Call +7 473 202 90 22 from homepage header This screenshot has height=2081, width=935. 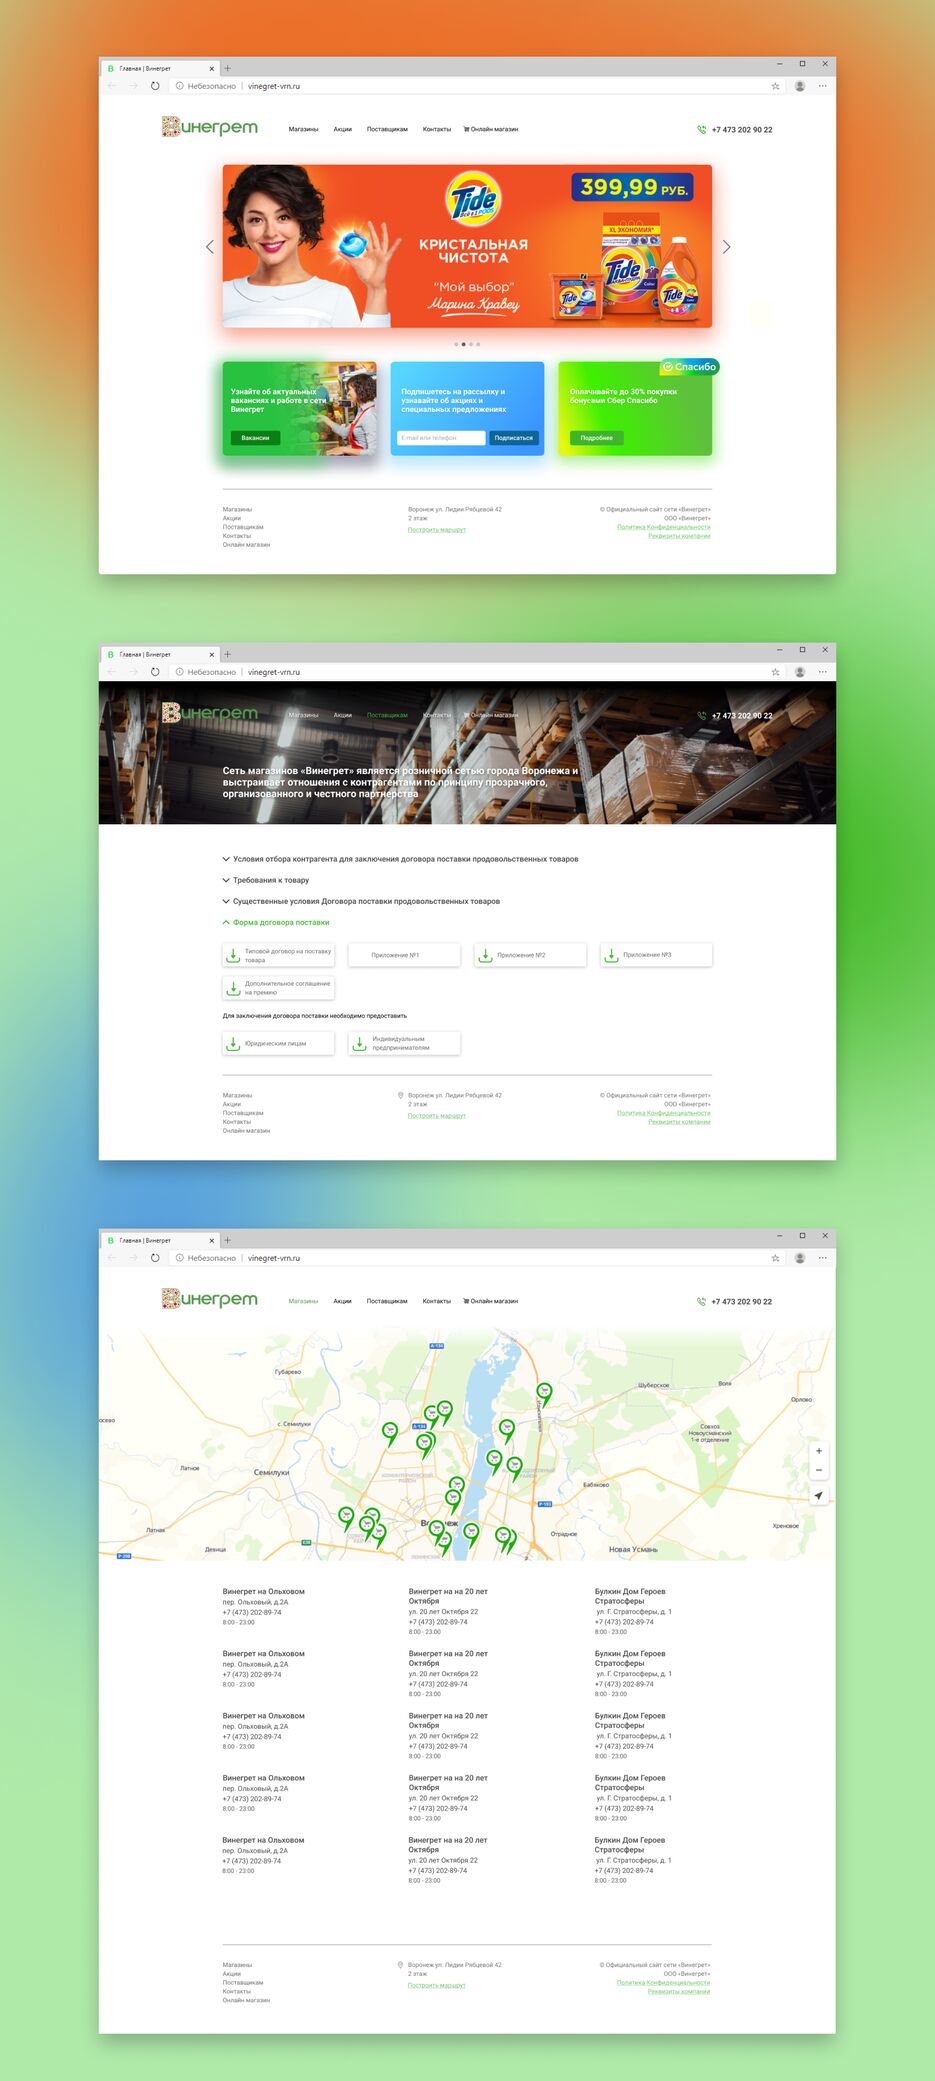[x=742, y=130]
